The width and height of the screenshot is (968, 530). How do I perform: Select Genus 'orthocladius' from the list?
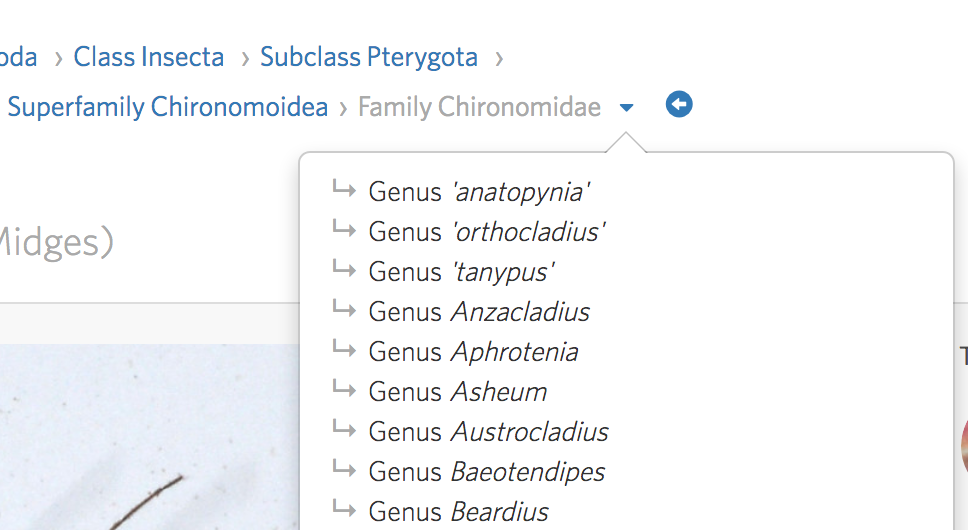486,231
